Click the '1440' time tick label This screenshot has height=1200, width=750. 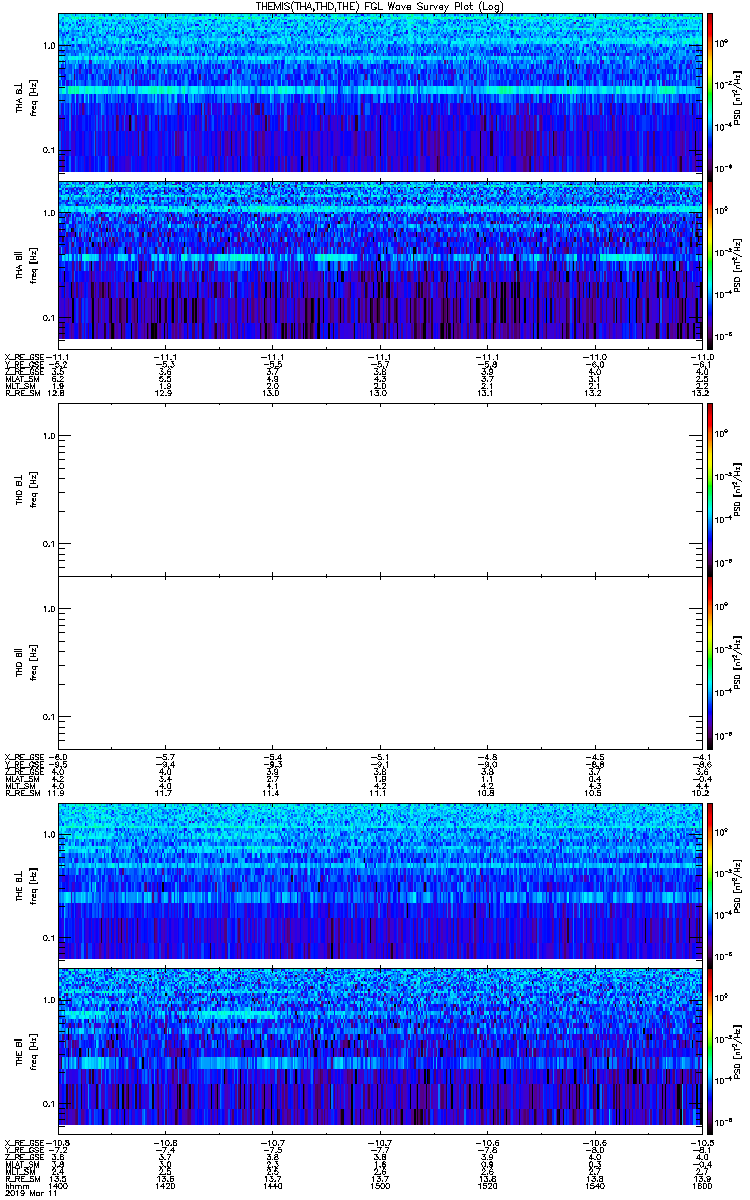(x=273, y=1186)
